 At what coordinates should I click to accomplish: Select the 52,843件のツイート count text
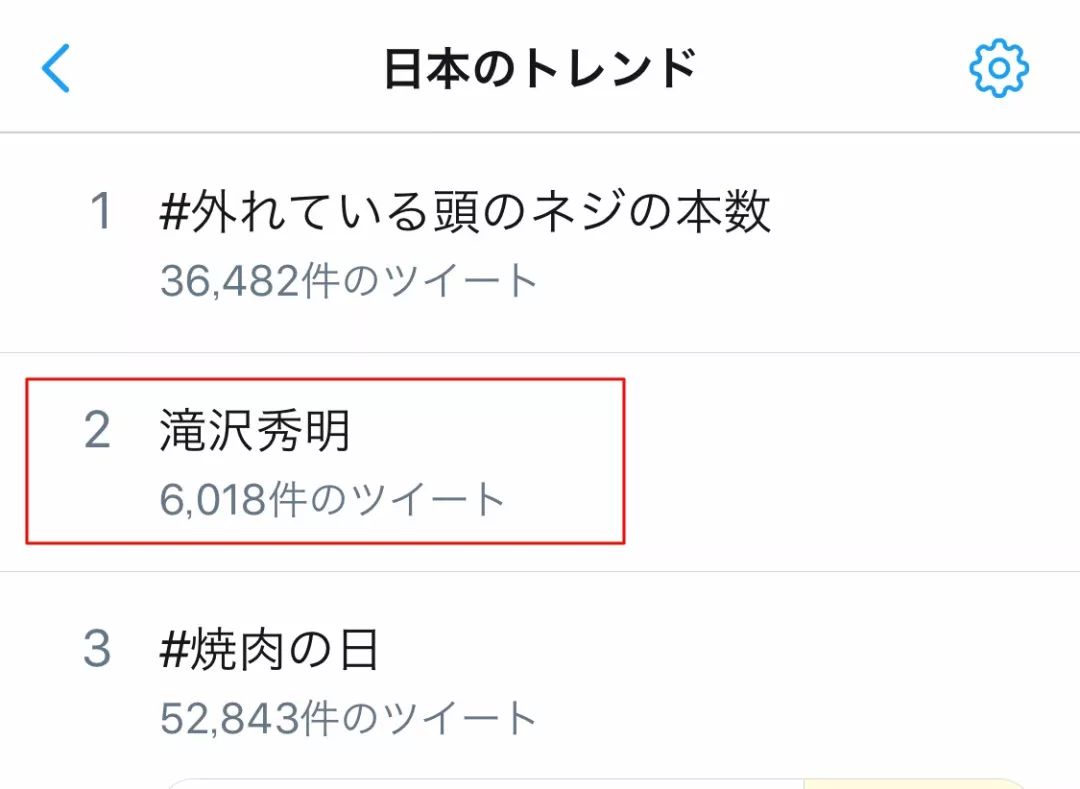349,718
